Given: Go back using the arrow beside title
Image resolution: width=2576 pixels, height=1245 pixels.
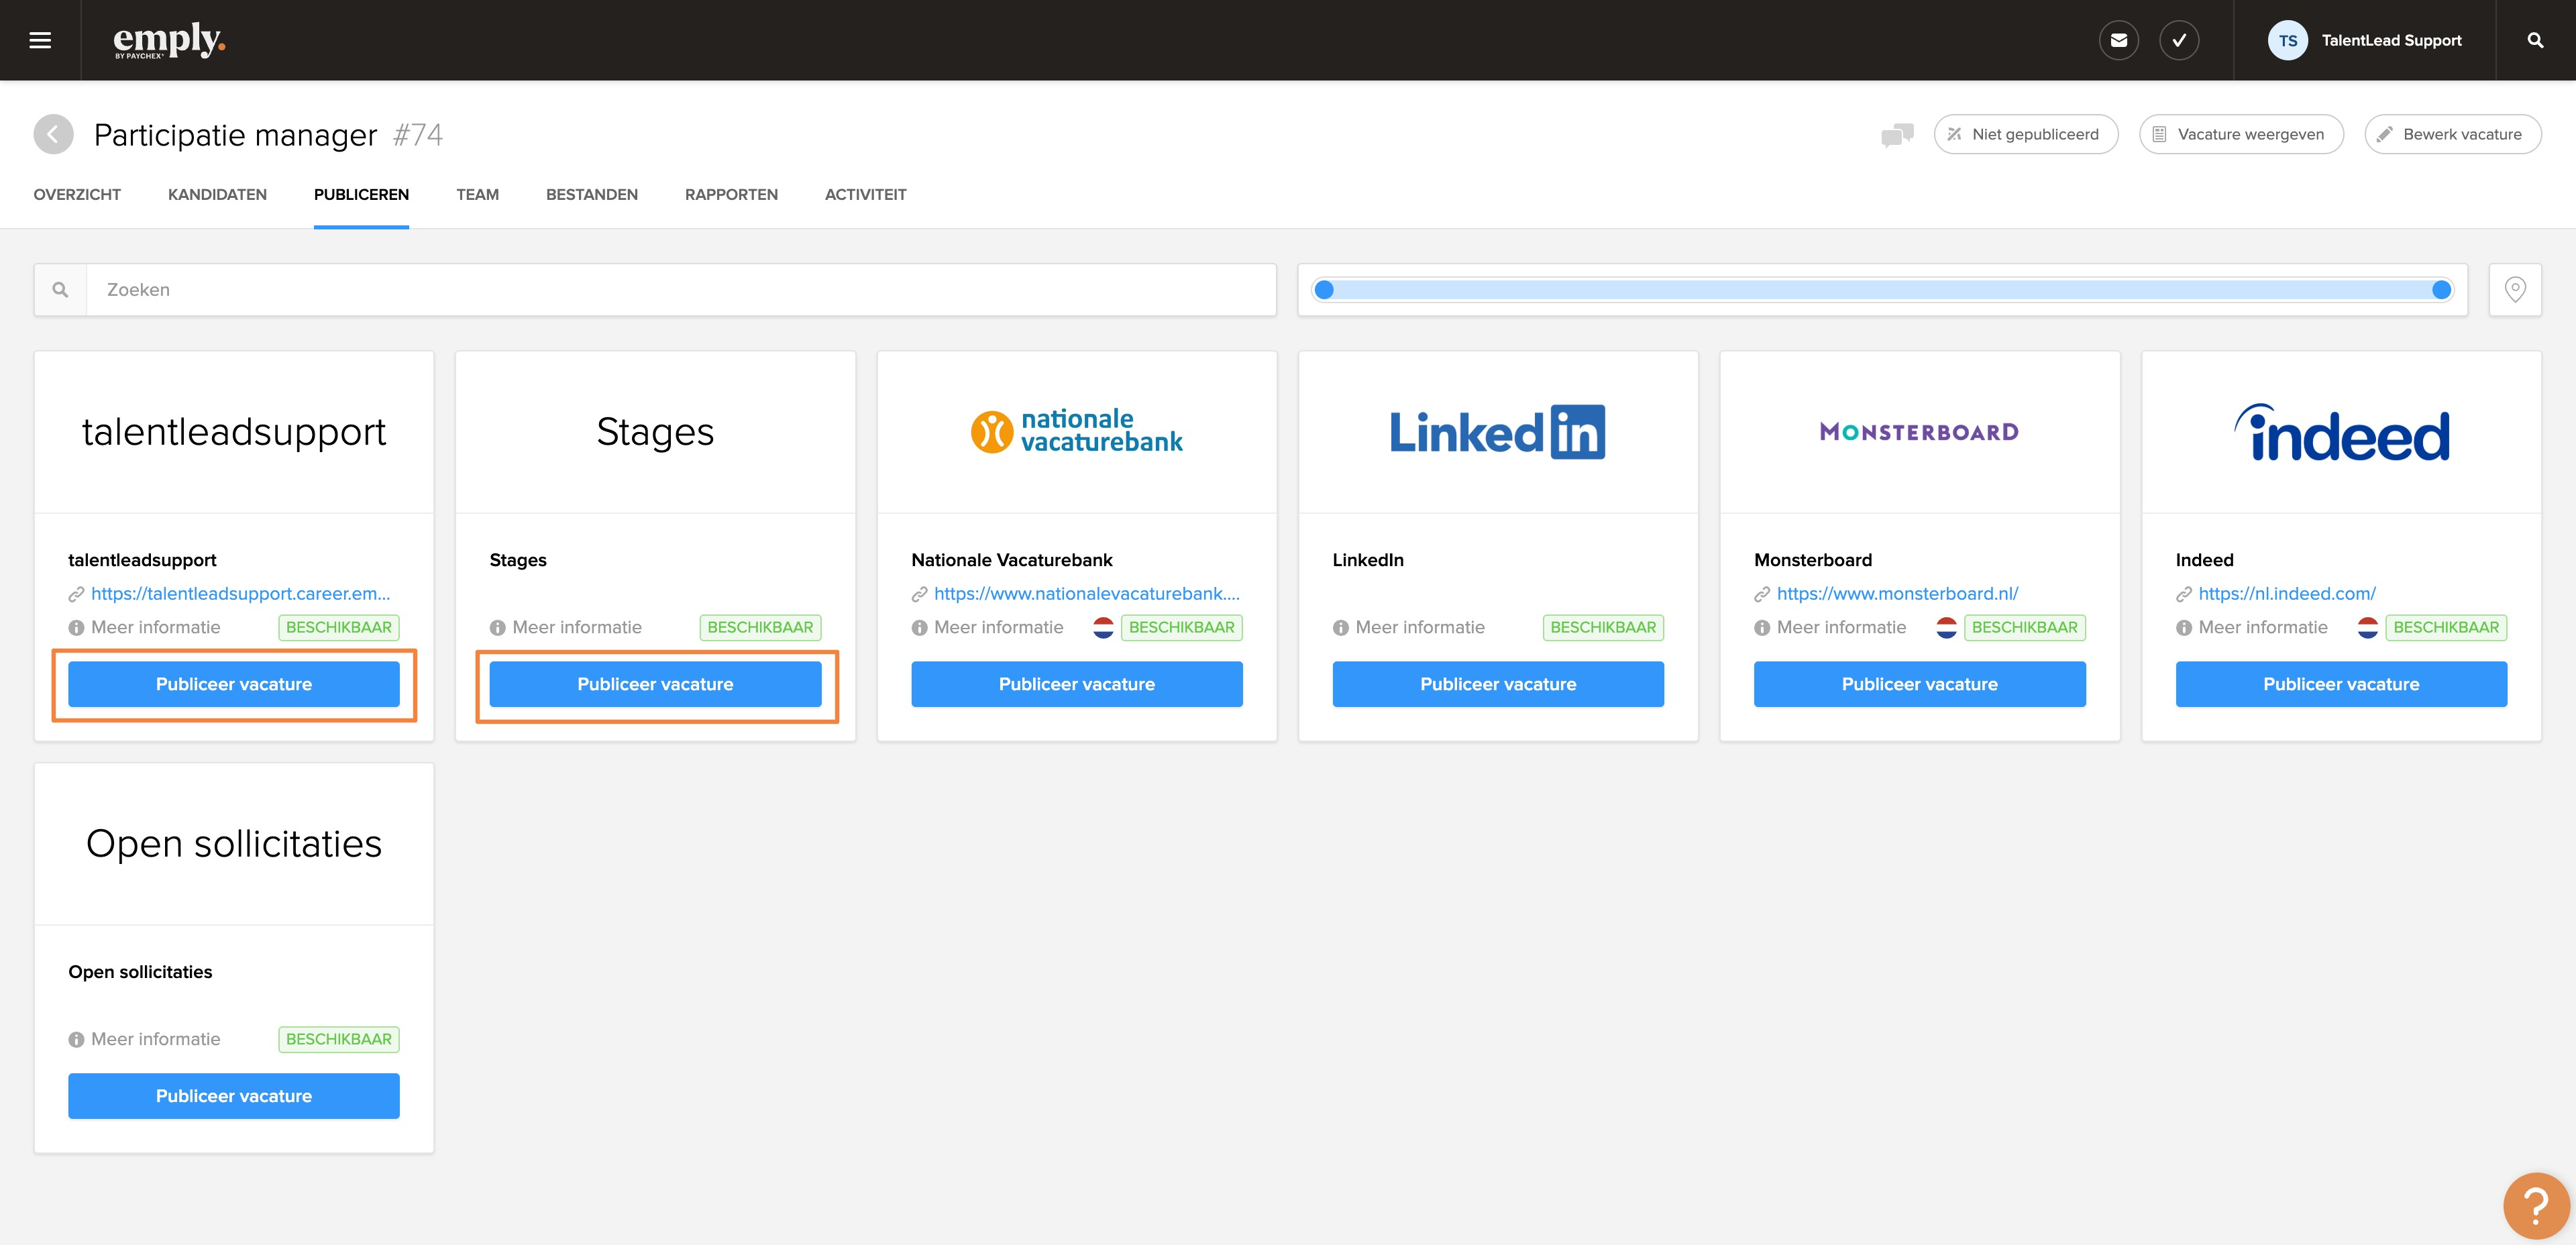Looking at the screenshot, I should click(53, 134).
